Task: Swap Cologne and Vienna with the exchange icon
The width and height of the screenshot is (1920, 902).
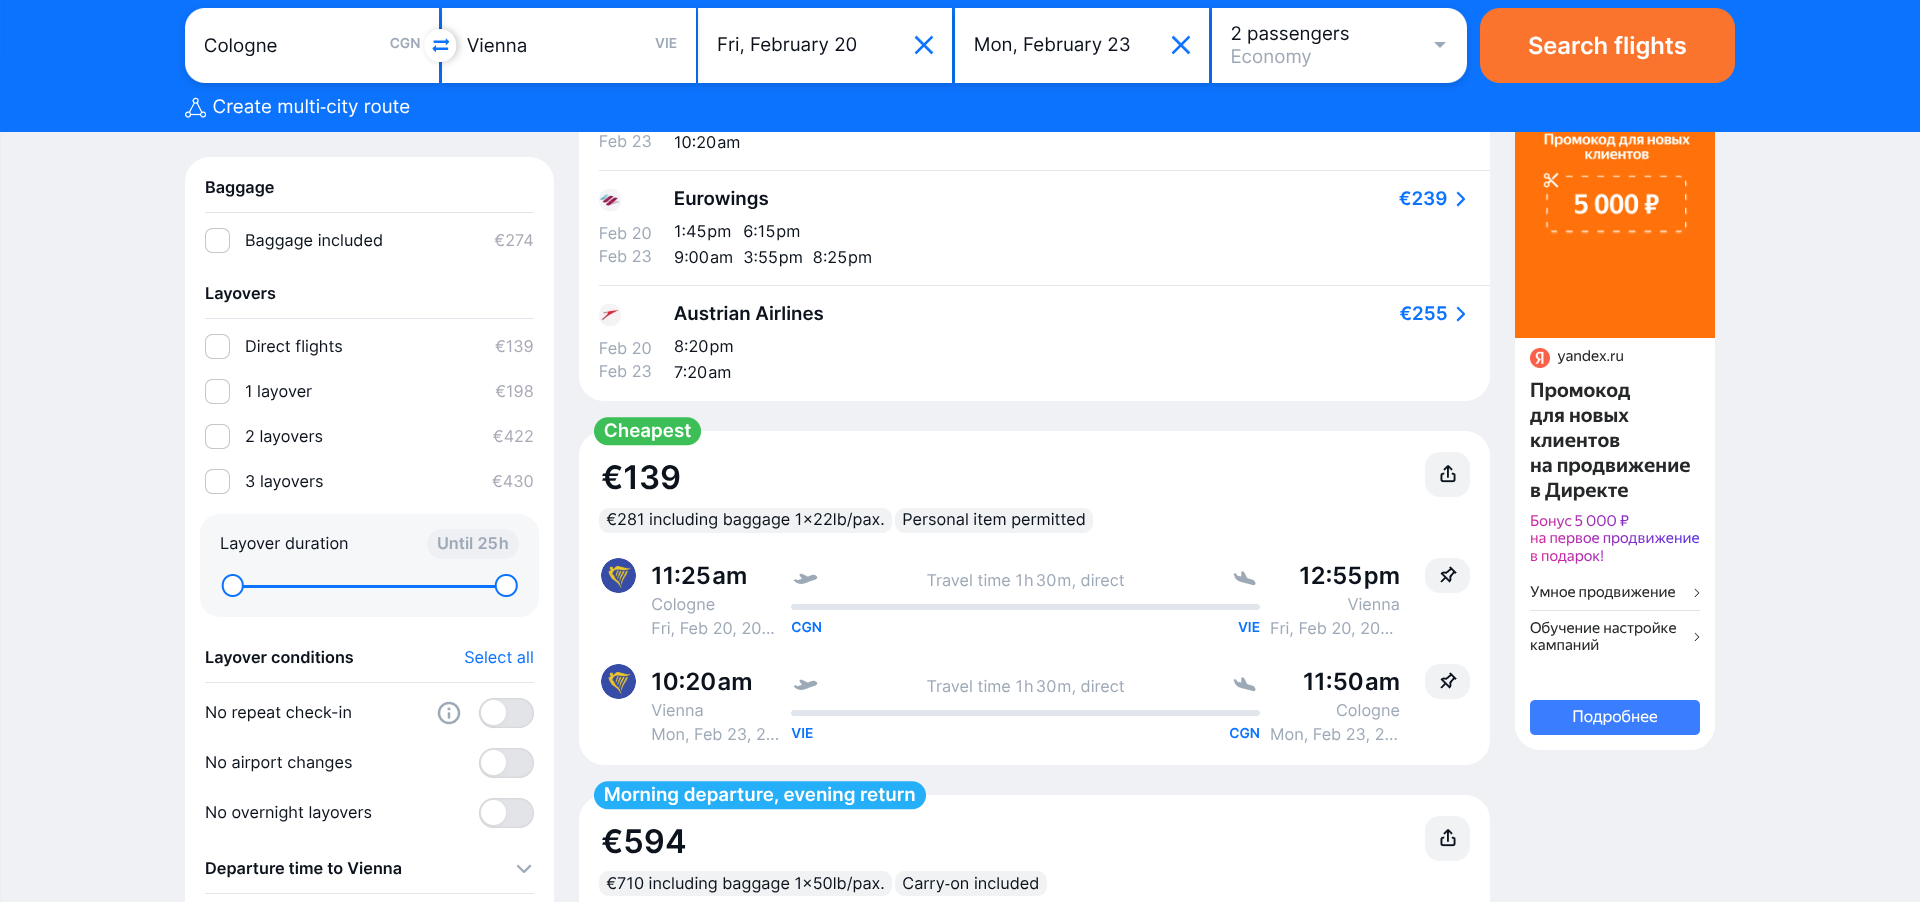Action: point(440,45)
